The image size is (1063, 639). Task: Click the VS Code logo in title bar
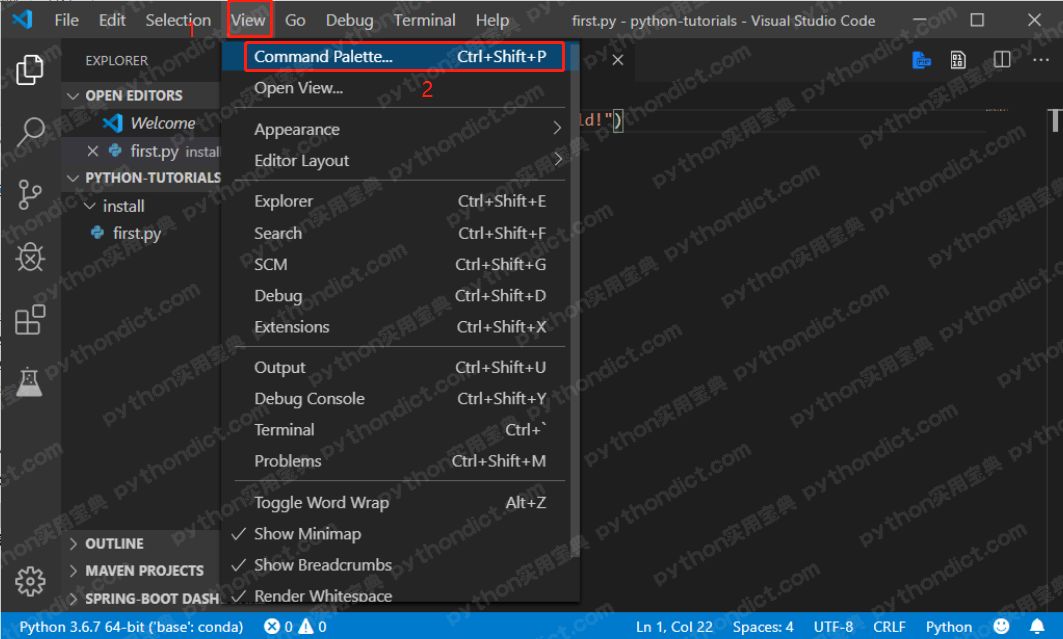click(x=22, y=20)
